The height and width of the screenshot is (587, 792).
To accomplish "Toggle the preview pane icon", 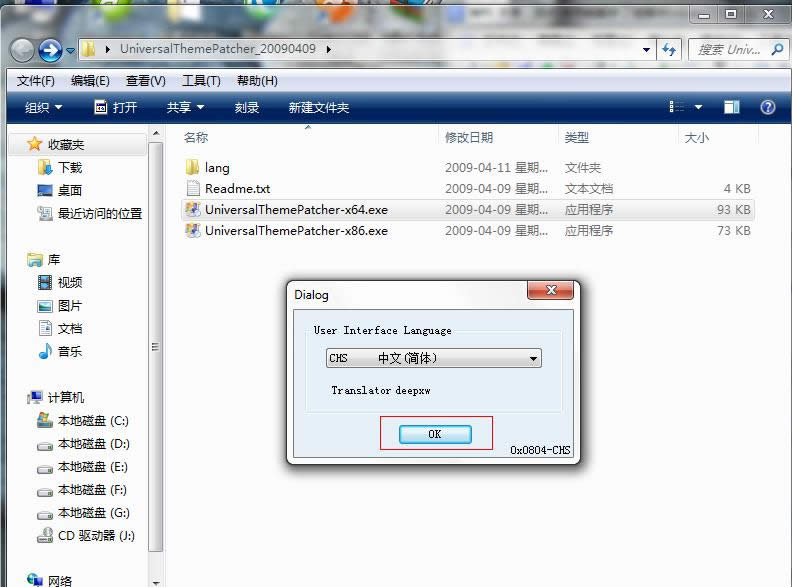I will [x=732, y=107].
